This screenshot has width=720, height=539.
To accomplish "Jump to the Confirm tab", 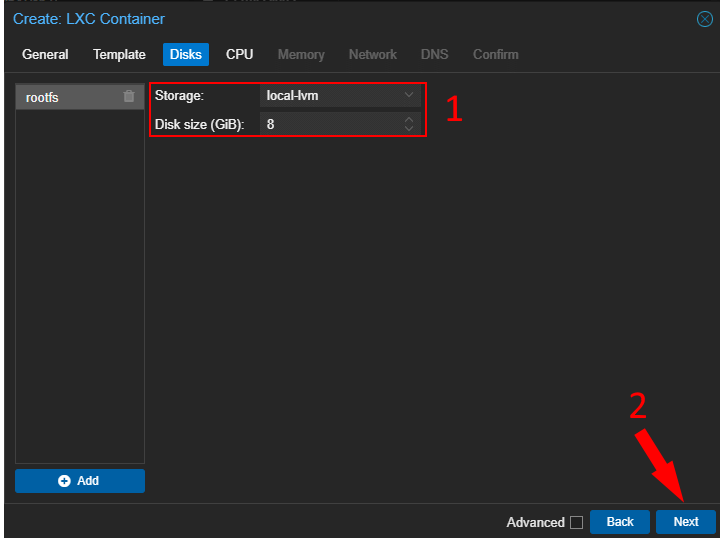I will click(x=495, y=55).
